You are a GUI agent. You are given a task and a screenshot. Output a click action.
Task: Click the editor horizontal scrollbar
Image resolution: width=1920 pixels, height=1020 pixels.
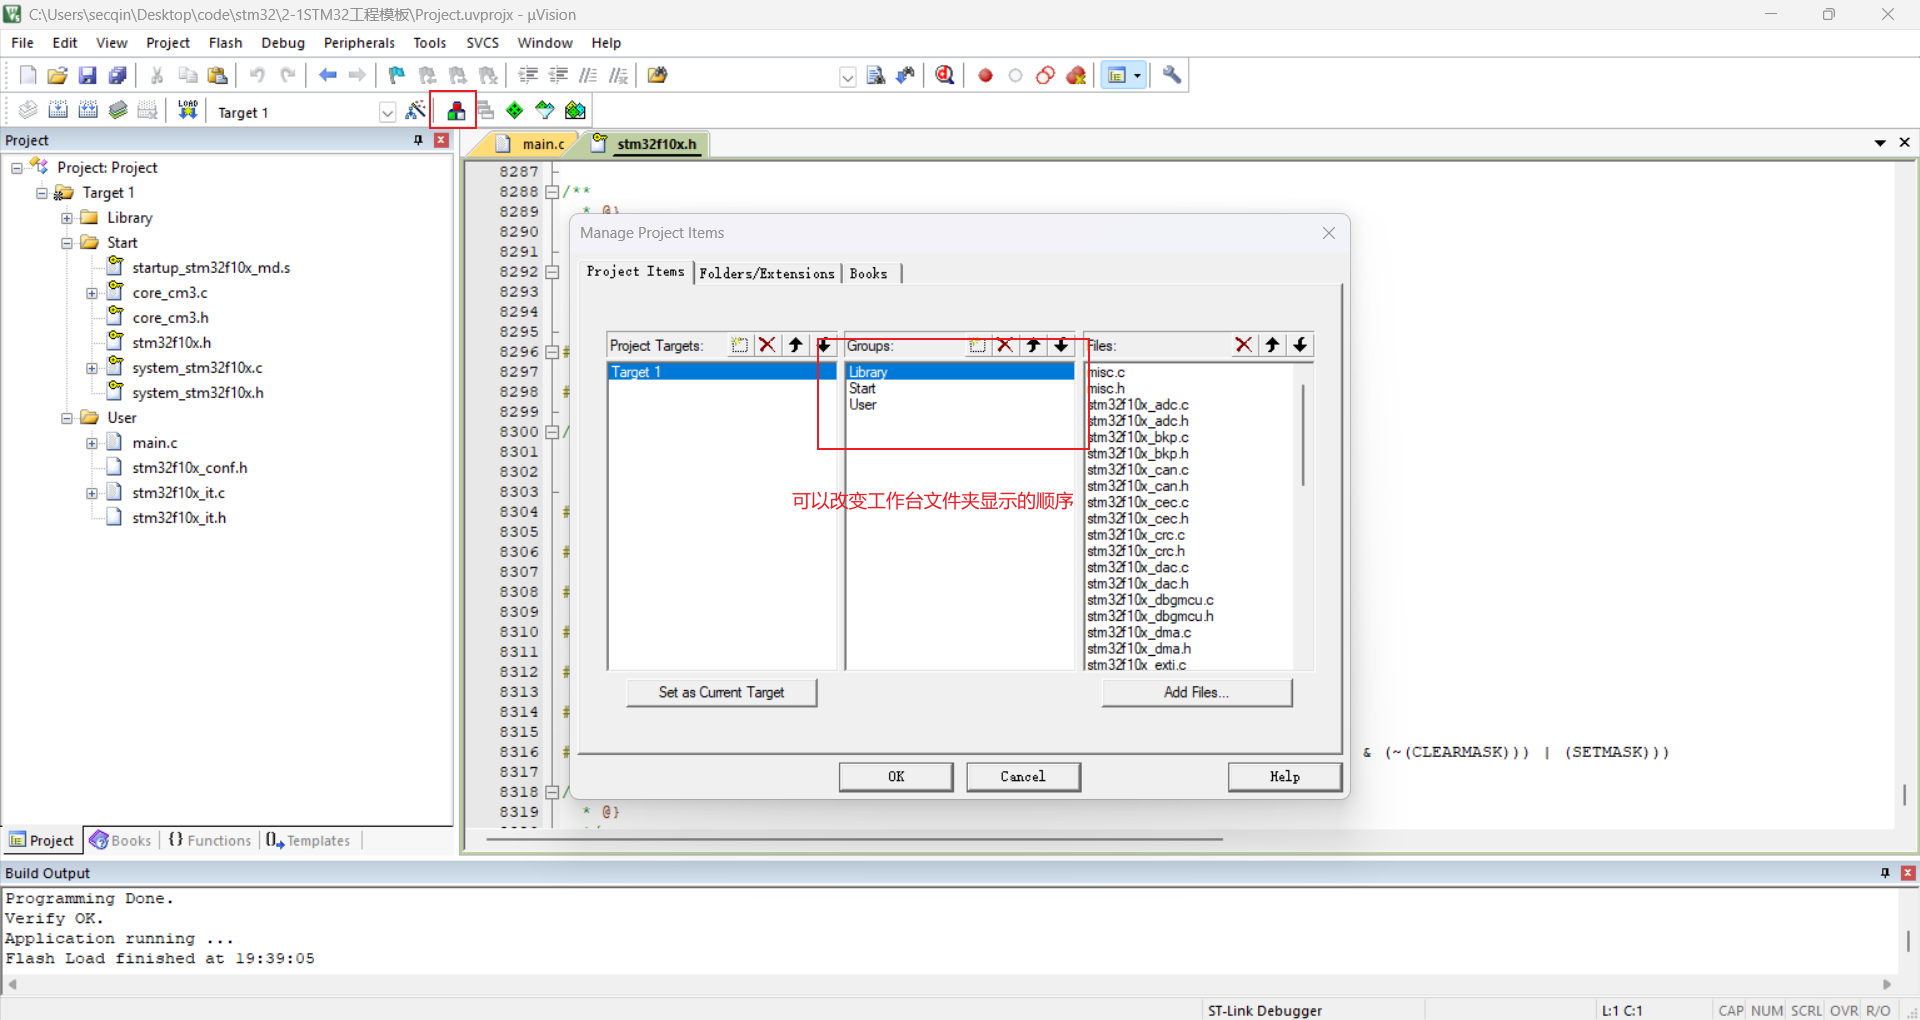(x=855, y=839)
